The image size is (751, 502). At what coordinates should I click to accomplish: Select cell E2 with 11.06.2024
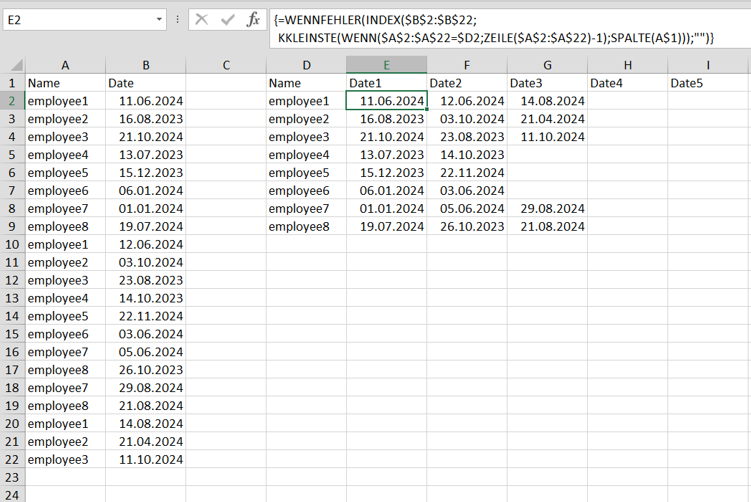(387, 101)
